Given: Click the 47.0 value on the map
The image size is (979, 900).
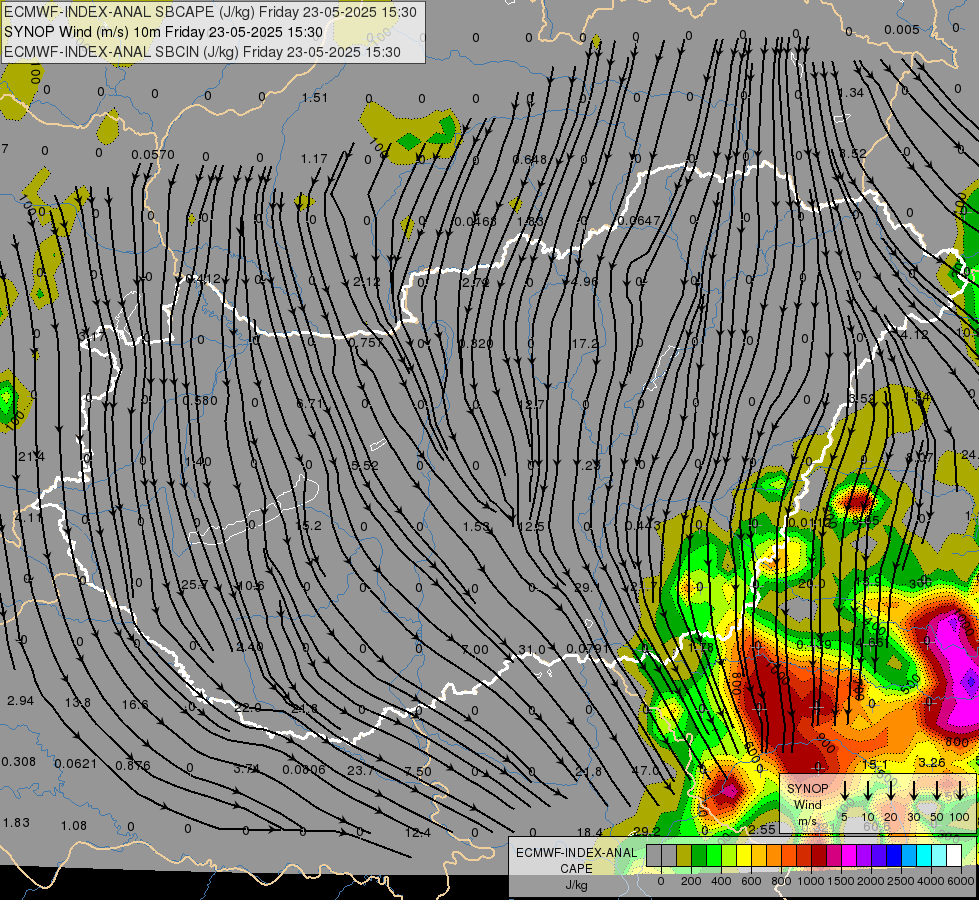Looking at the screenshot, I should [646, 770].
